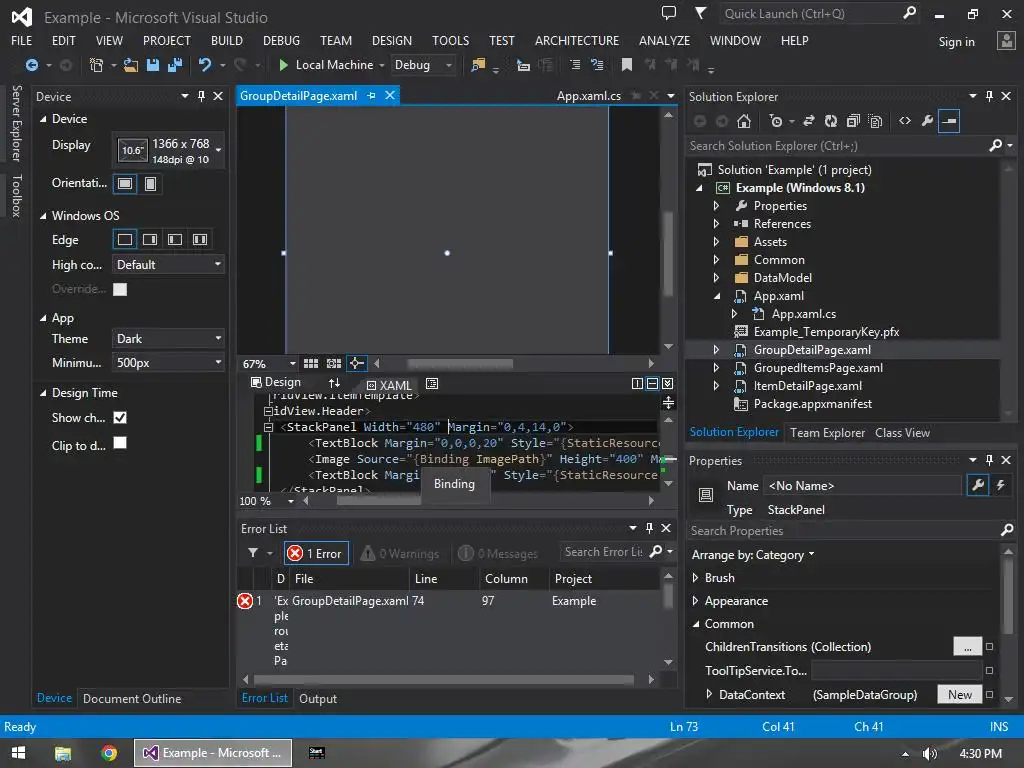Screen dimensions: 1024x768
Task: Click New button for DataContext
Action: click(959, 695)
